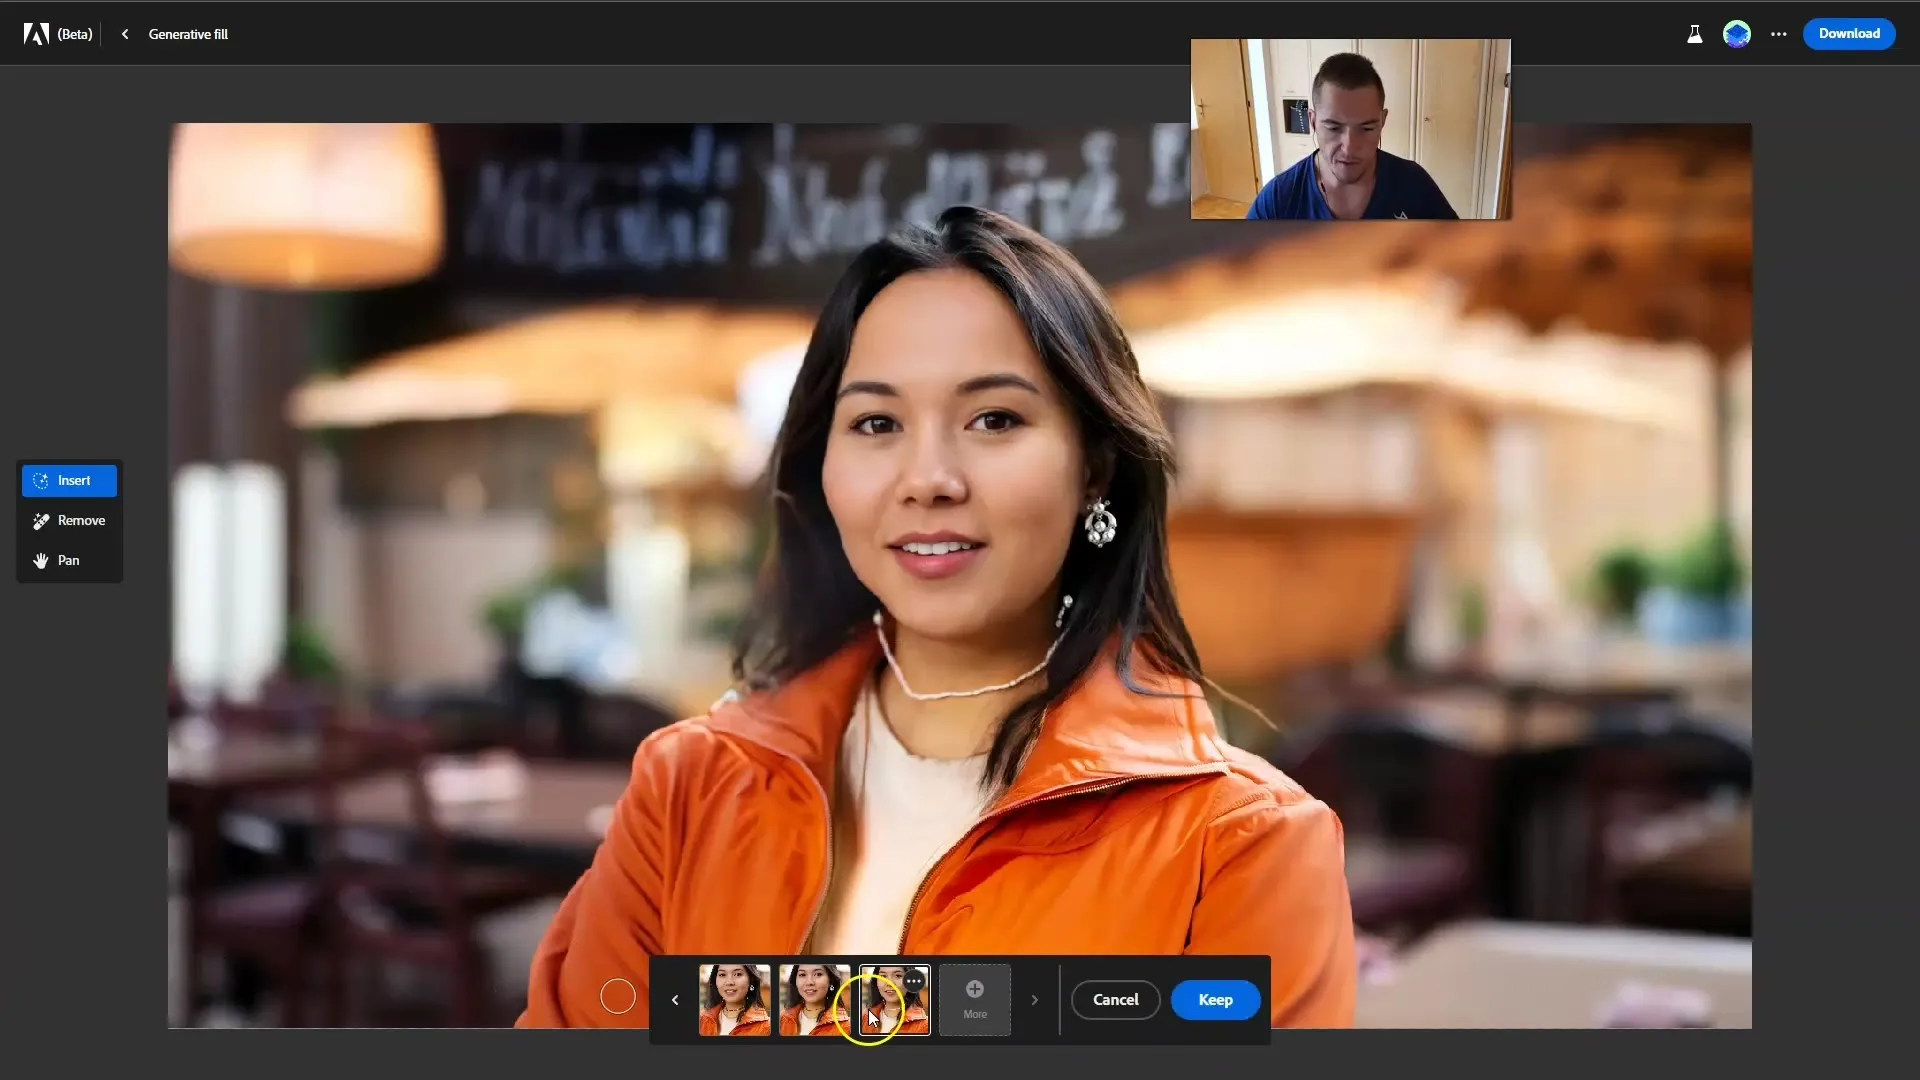Screen dimensions: 1920x1080
Task: Choose the third generated variation thumbnail
Action: [x=895, y=1000]
